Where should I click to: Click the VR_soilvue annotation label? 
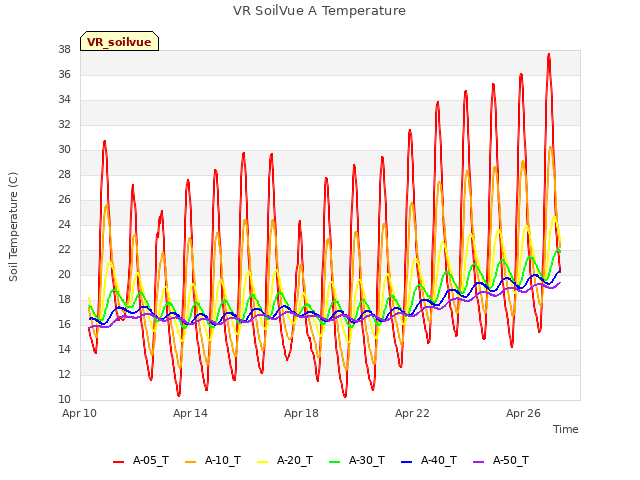[119, 42]
